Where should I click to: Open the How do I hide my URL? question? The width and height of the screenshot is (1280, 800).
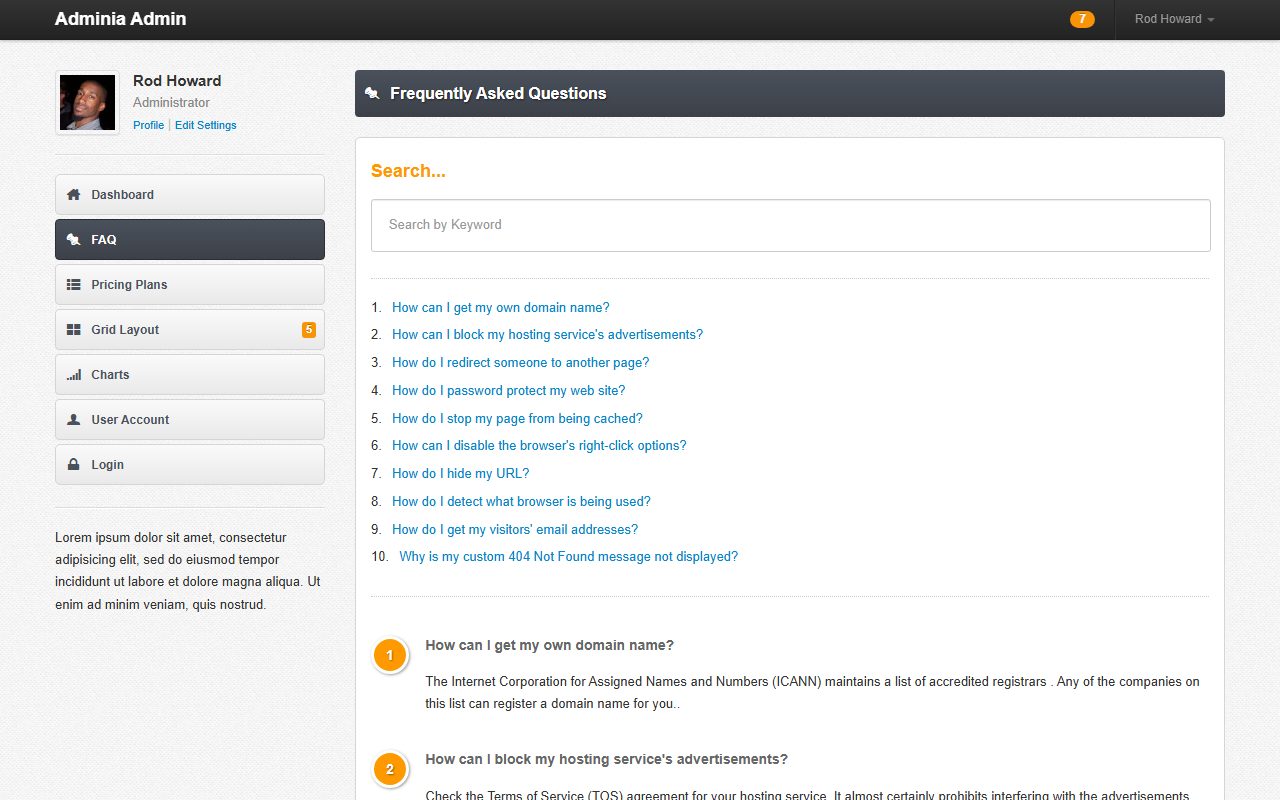(x=460, y=474)
